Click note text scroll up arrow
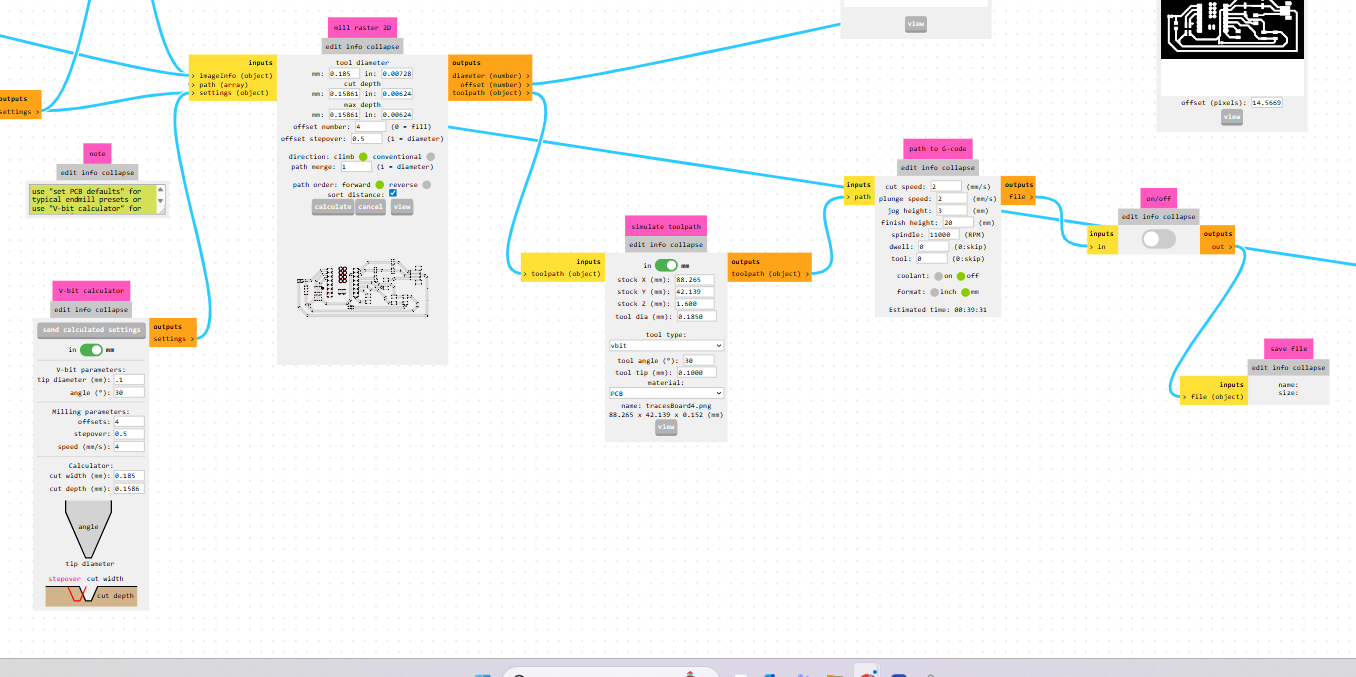 tap(162, 189)
